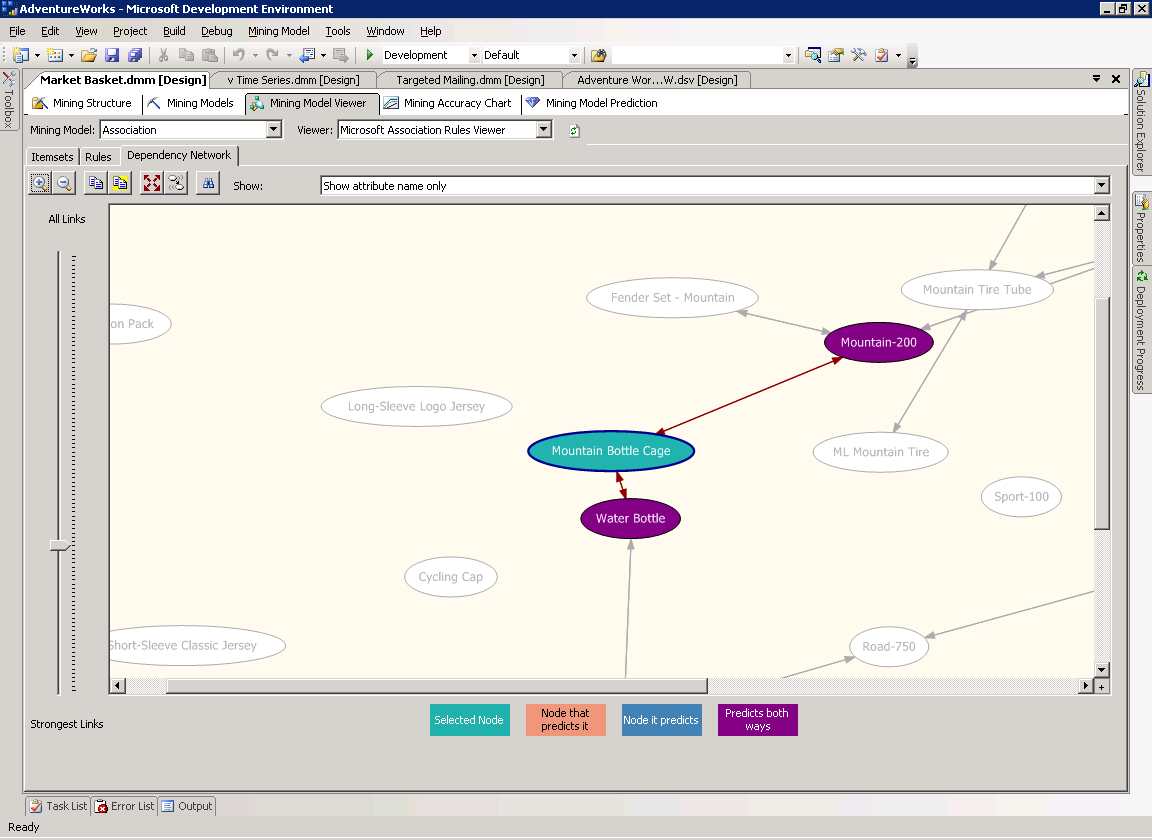This screenshot has width=1152, height=840.
Task: Open Find Node binoculars icon
Action: point(209,183)
